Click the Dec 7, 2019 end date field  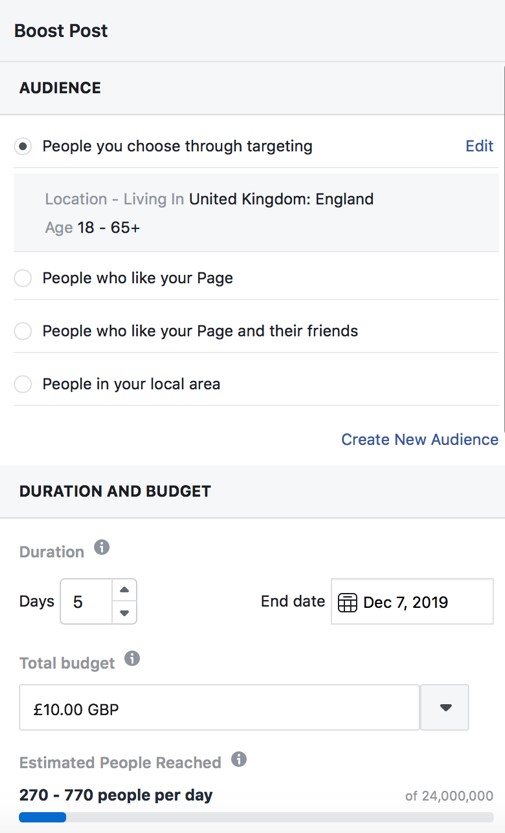coord(412,602)
